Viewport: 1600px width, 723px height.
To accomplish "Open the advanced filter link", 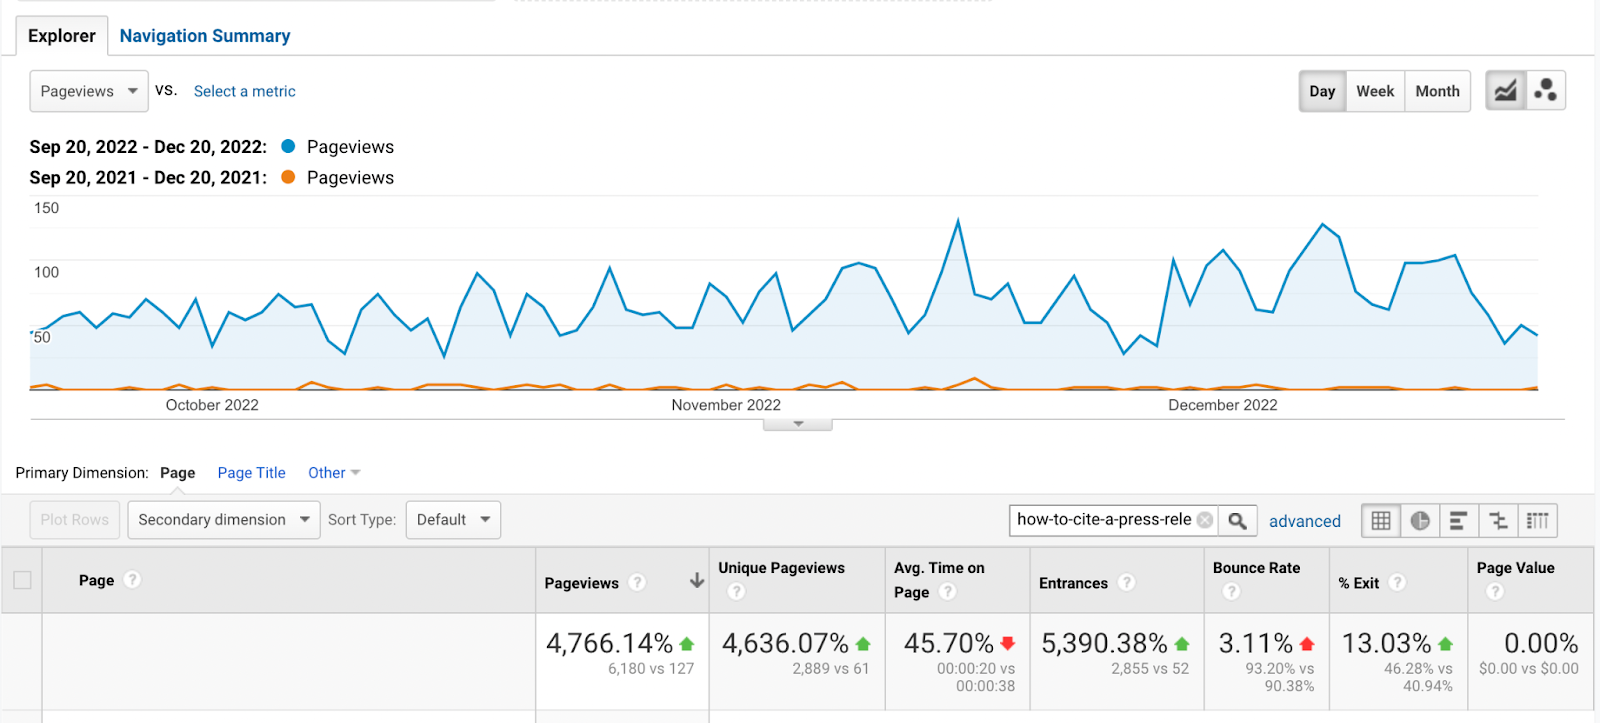I will point(1305,521).
